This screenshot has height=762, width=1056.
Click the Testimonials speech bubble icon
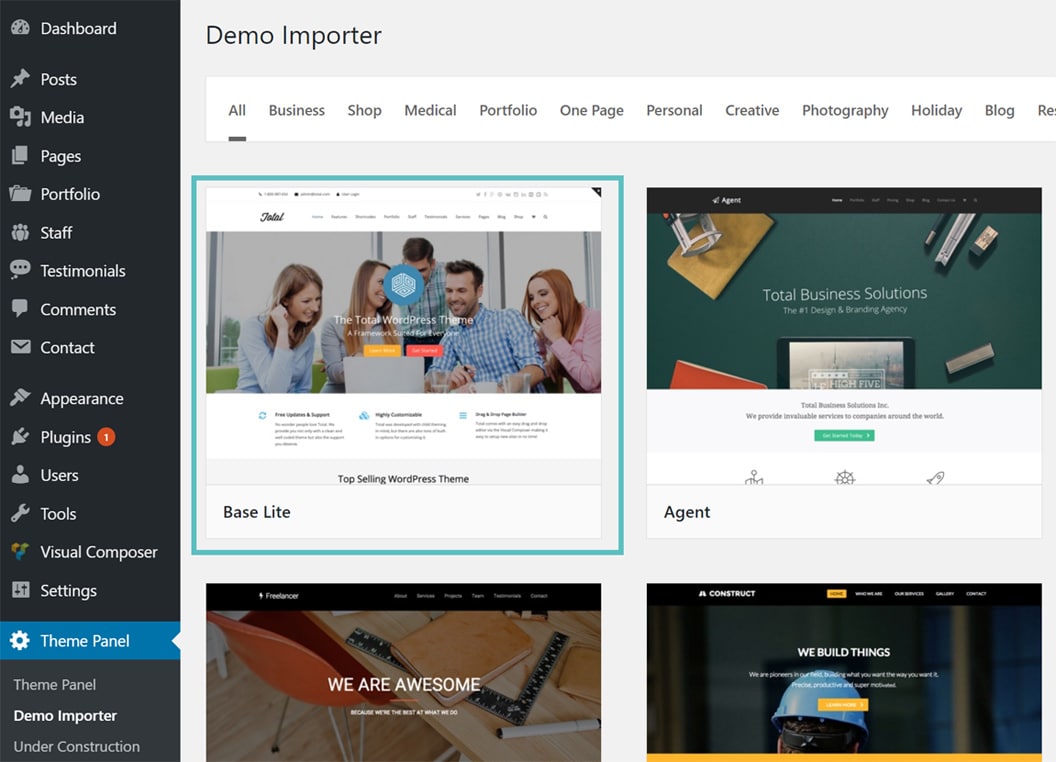(x=22, y=270)
